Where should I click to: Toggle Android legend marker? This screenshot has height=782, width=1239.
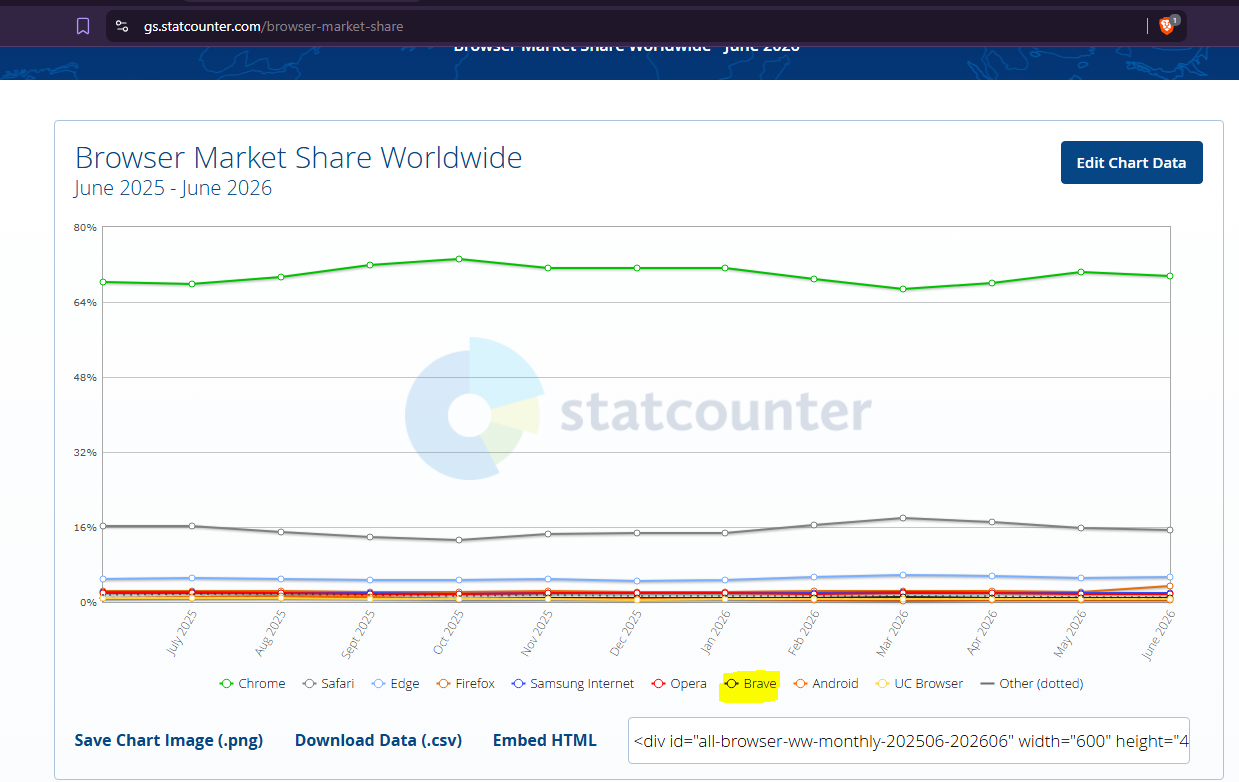point(800,684)
